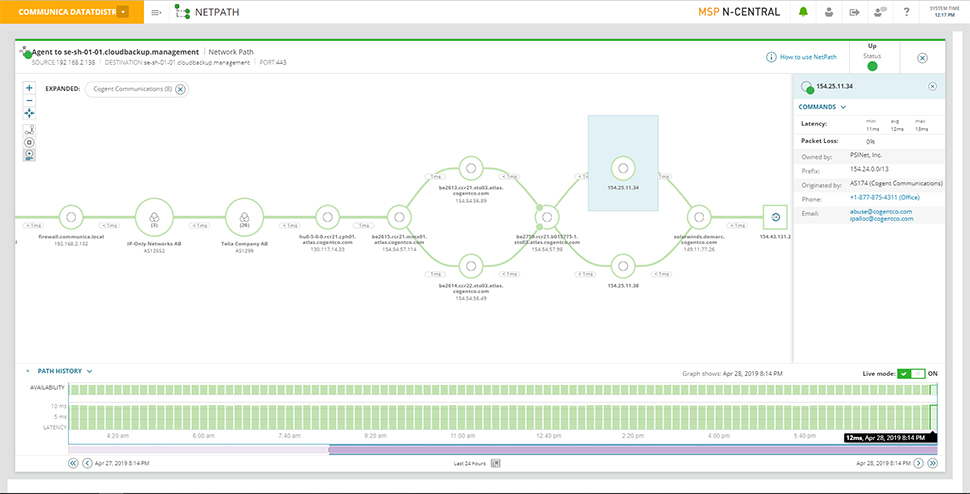Click the purple history range slider
Screen dimensions: 970x494
pos(633,449)
